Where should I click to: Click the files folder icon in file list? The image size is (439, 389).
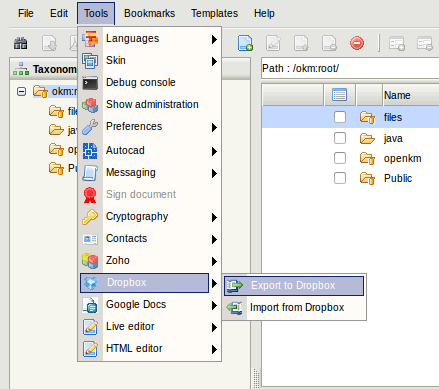[x=367, y=117]
